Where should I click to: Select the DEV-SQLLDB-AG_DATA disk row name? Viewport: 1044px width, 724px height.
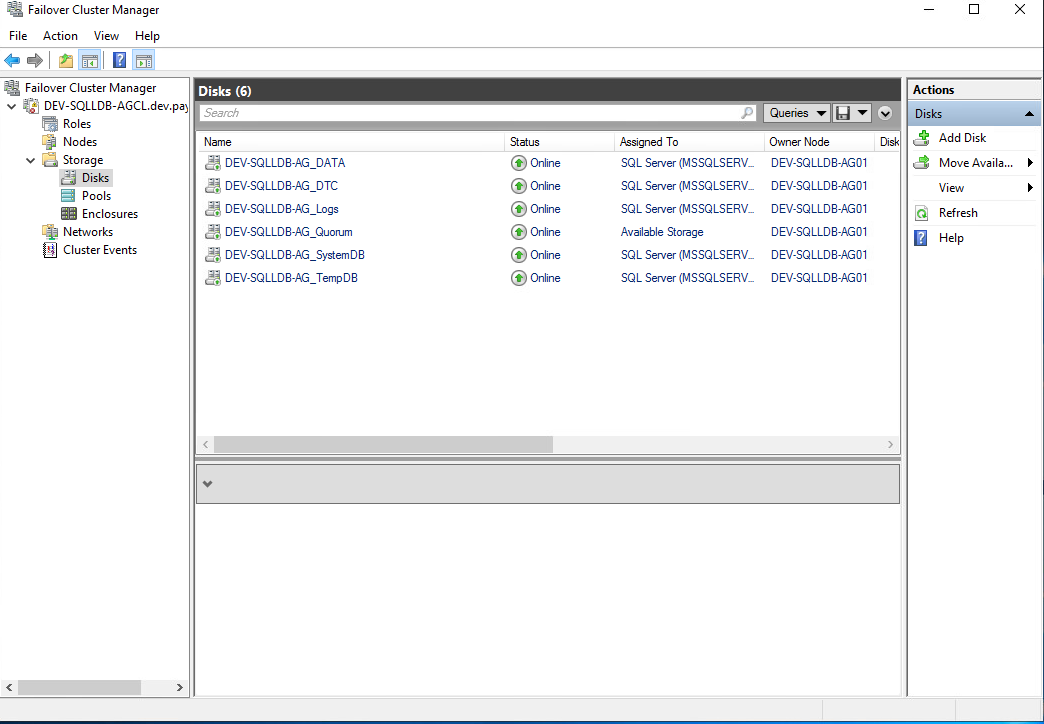(x=285, y=163)
